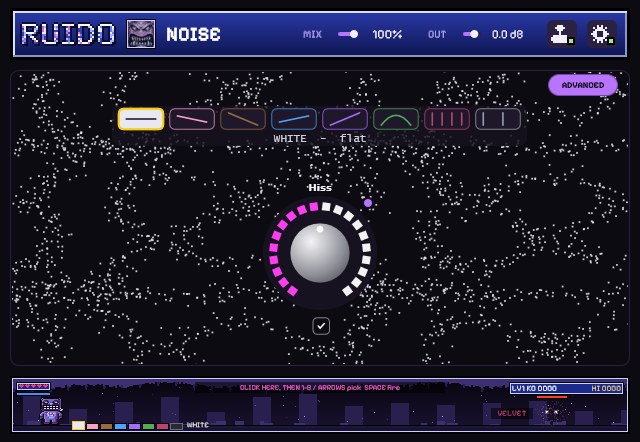Open the joystick game icon in header
The width and height of the screenshot is (640, 442).
[562, 34]
